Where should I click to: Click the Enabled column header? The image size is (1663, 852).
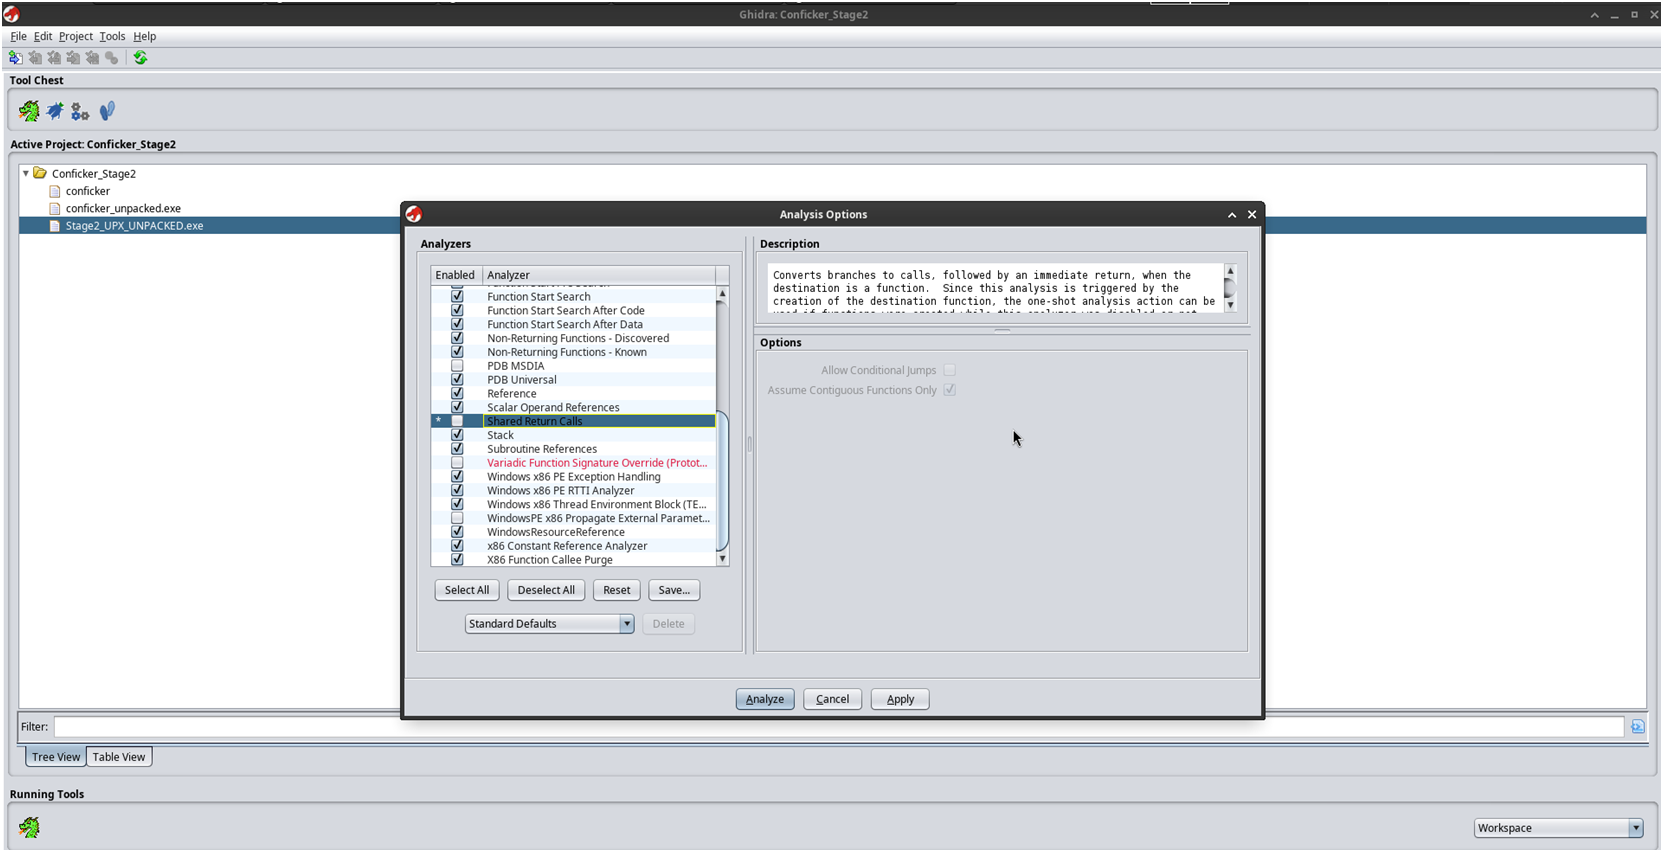point(456,275)
